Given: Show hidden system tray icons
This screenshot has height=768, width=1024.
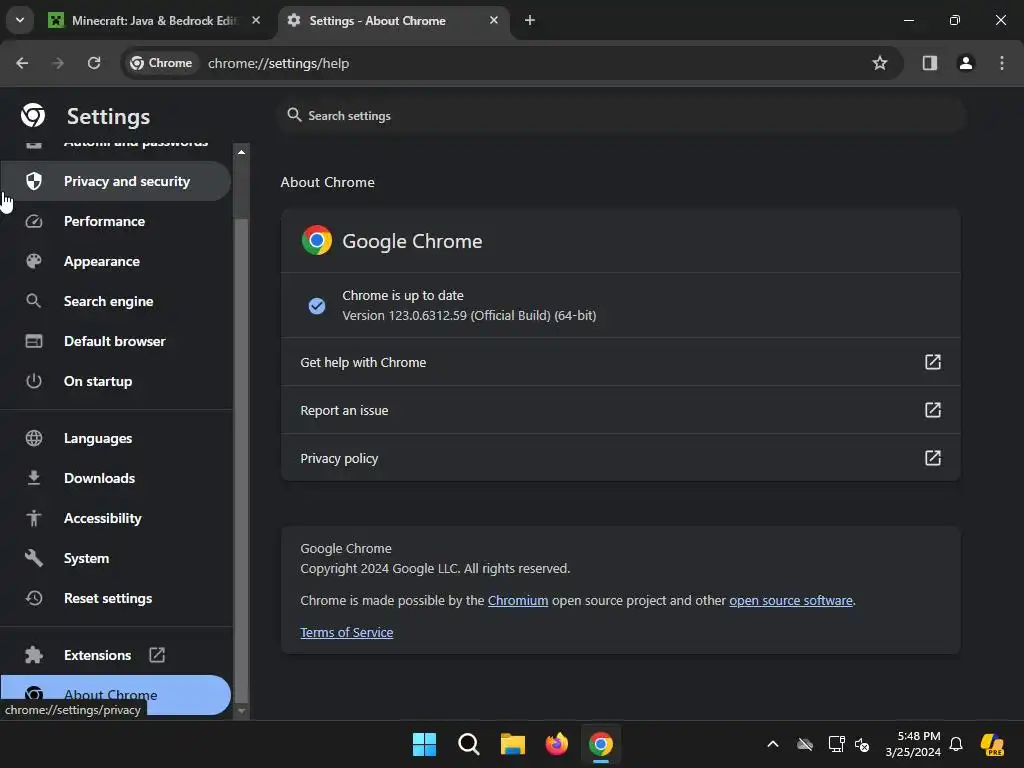Looking at the screenshot, I should tap(773, 744).
